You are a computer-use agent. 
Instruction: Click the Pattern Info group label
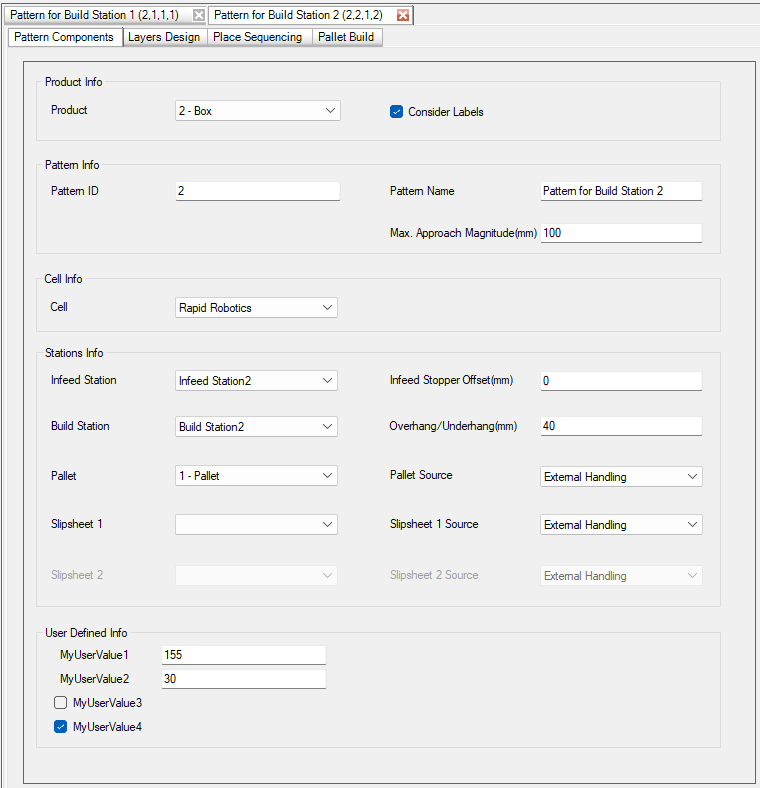[72, 165]
